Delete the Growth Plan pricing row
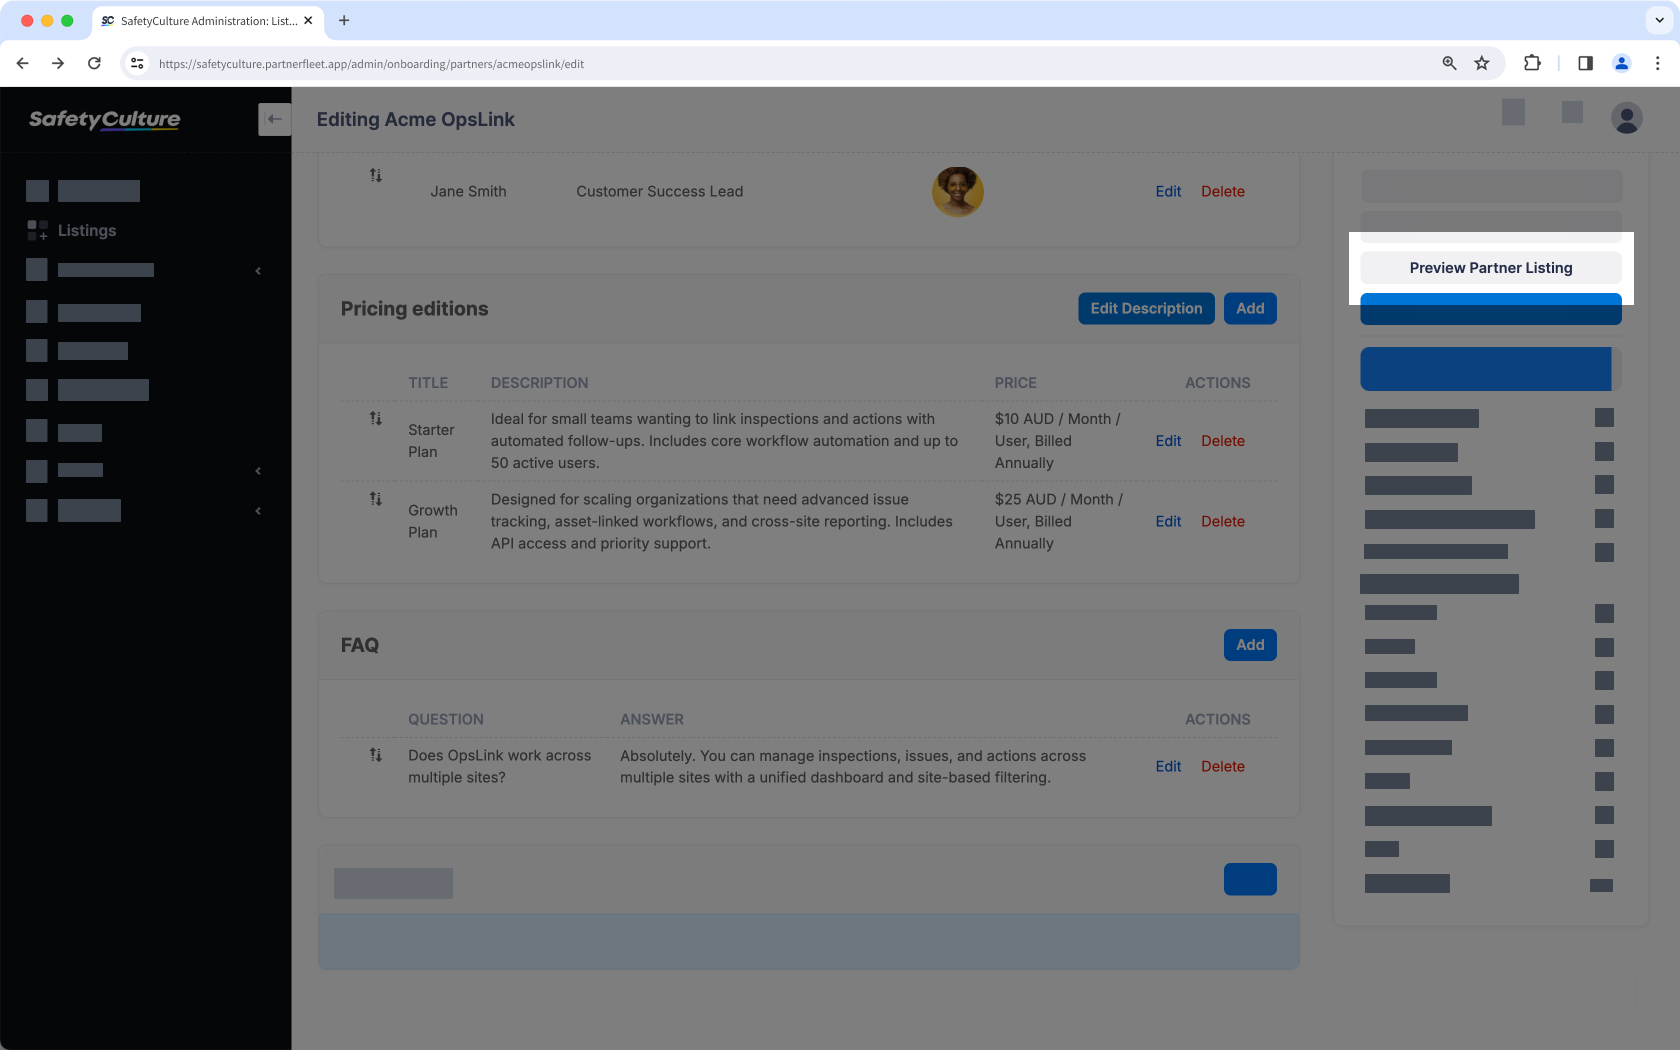The width and height of the screenshot is (1680, 1050). [1222, 521]
